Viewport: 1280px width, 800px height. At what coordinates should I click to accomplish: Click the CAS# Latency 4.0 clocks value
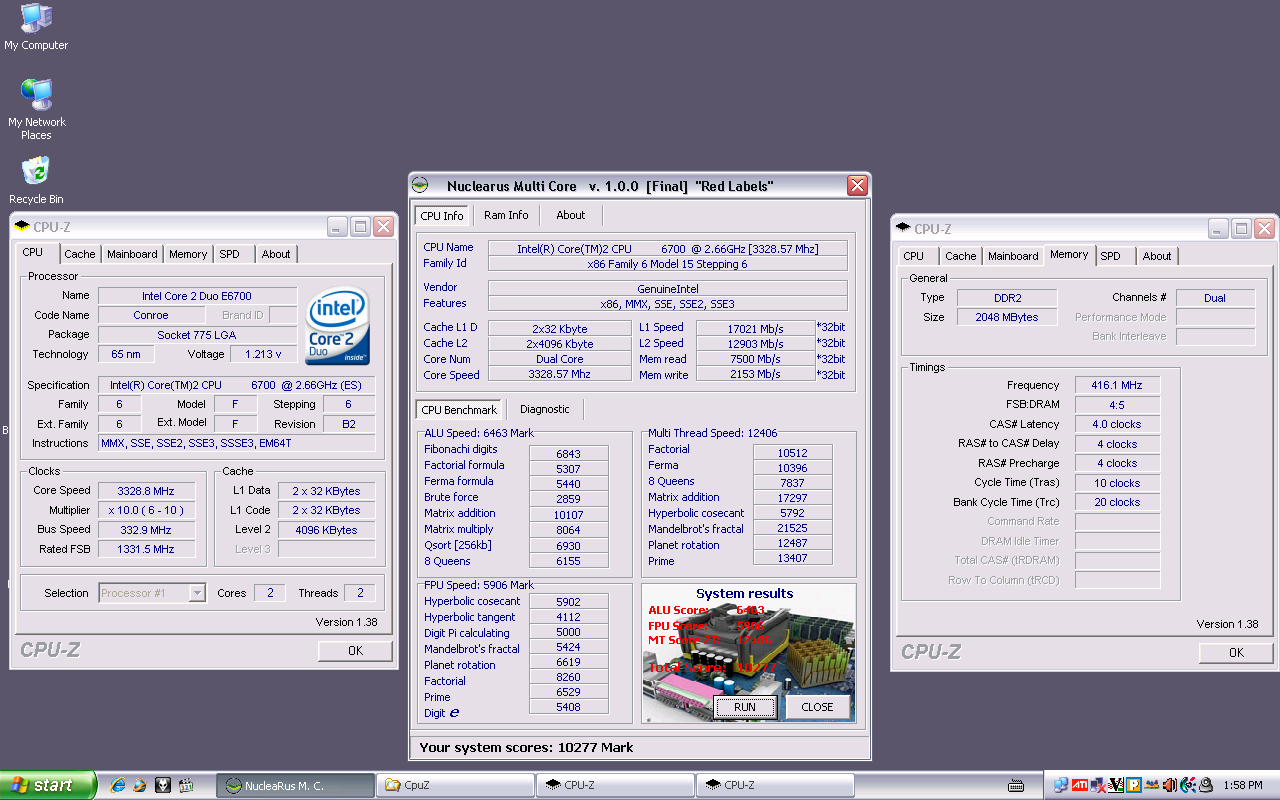tap(1118, 424)
